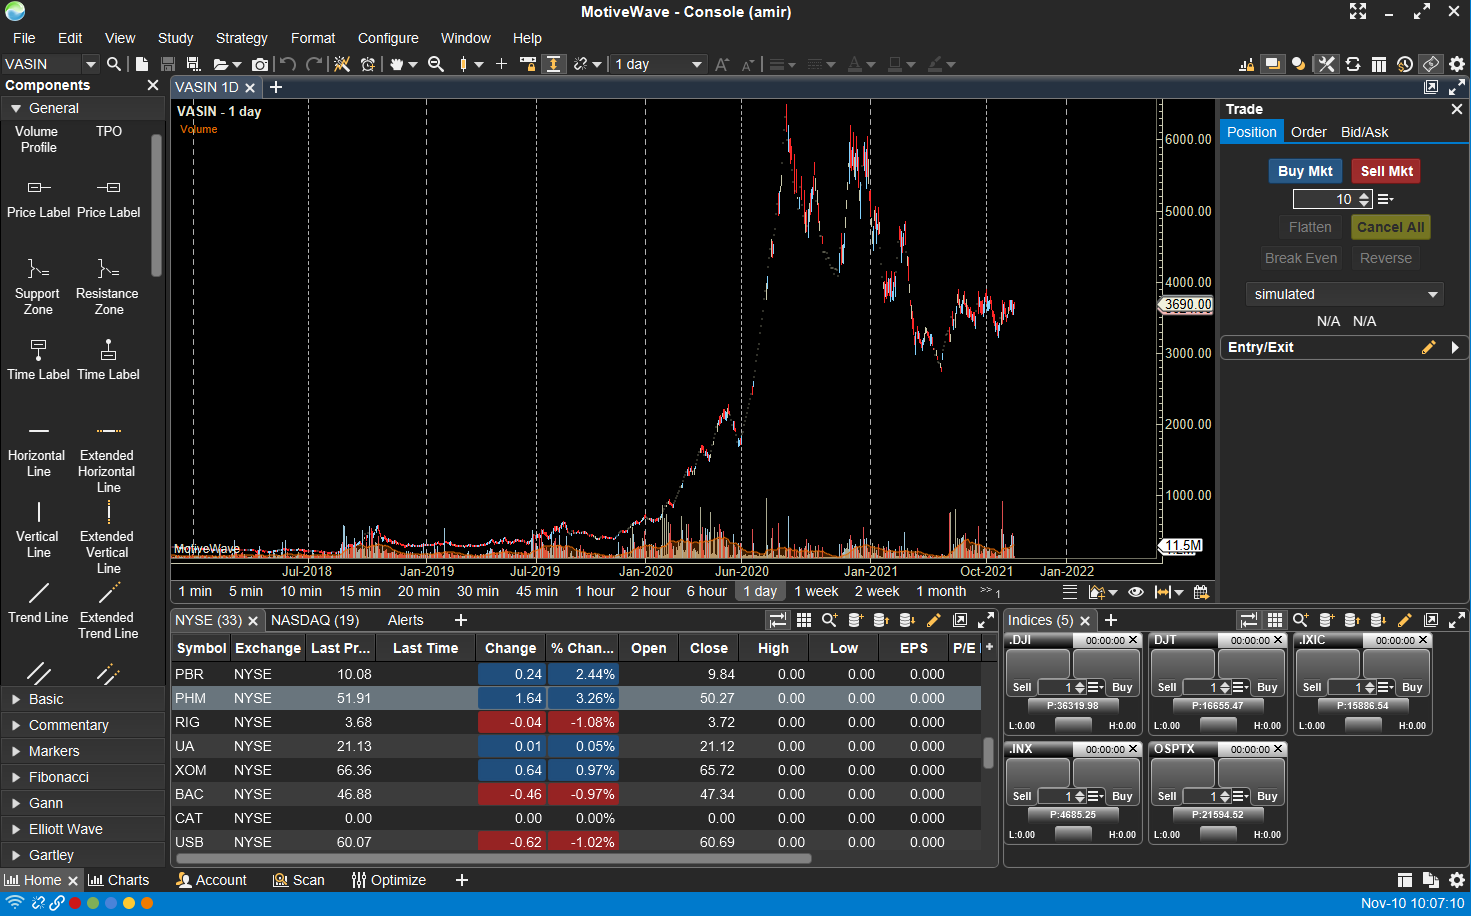Image resolution: width=1471 pixels, height=916 pixels.
Task: Click the Buy Mkt button
Action: 1305,171
